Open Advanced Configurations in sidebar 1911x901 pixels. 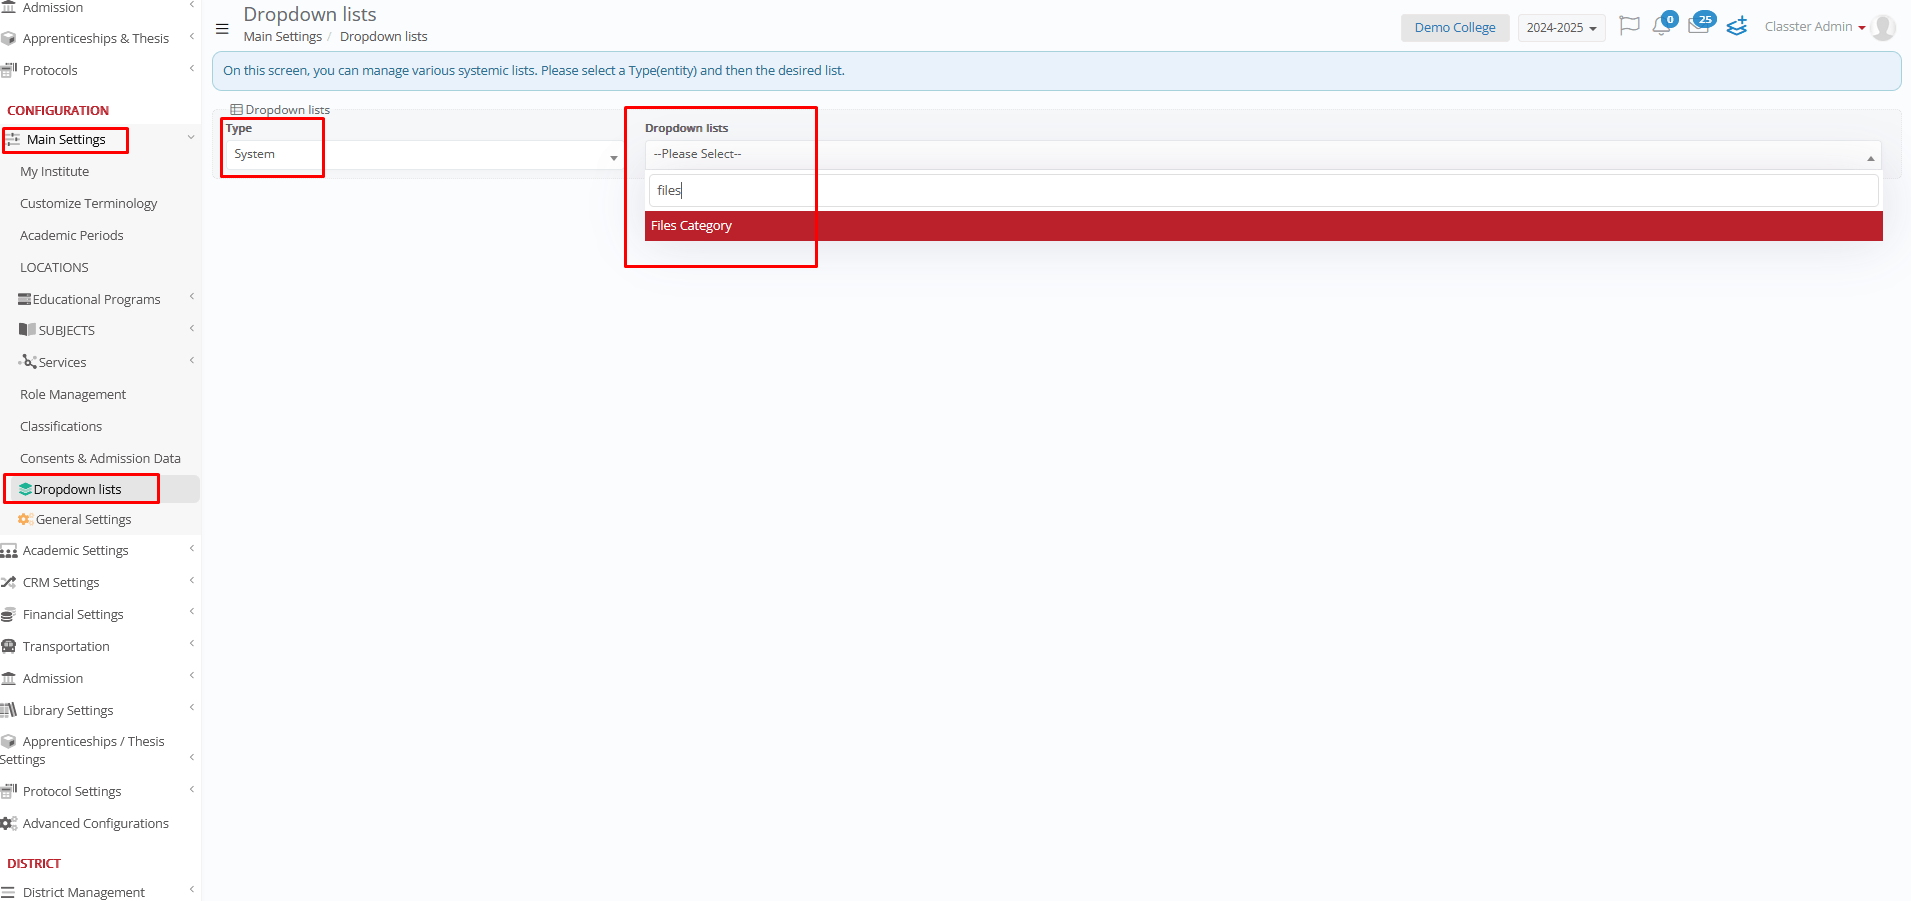[x=95, y=824]
